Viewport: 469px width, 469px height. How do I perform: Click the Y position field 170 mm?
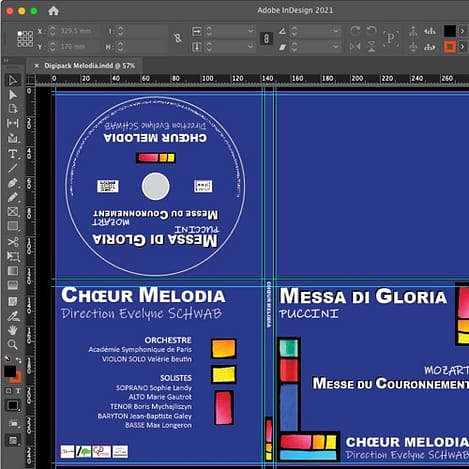click(78, 47)
